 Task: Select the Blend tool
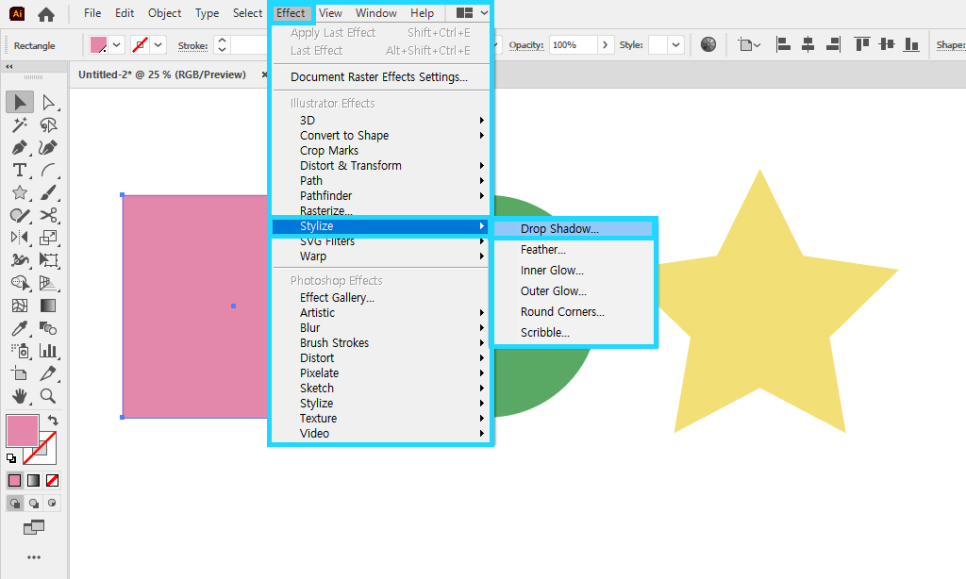tap(48, 328)
